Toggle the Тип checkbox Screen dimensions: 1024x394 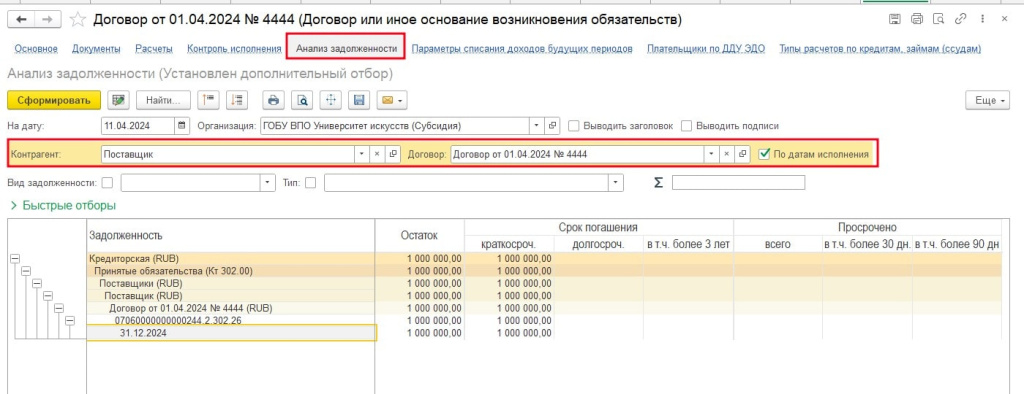coord(310,183)
